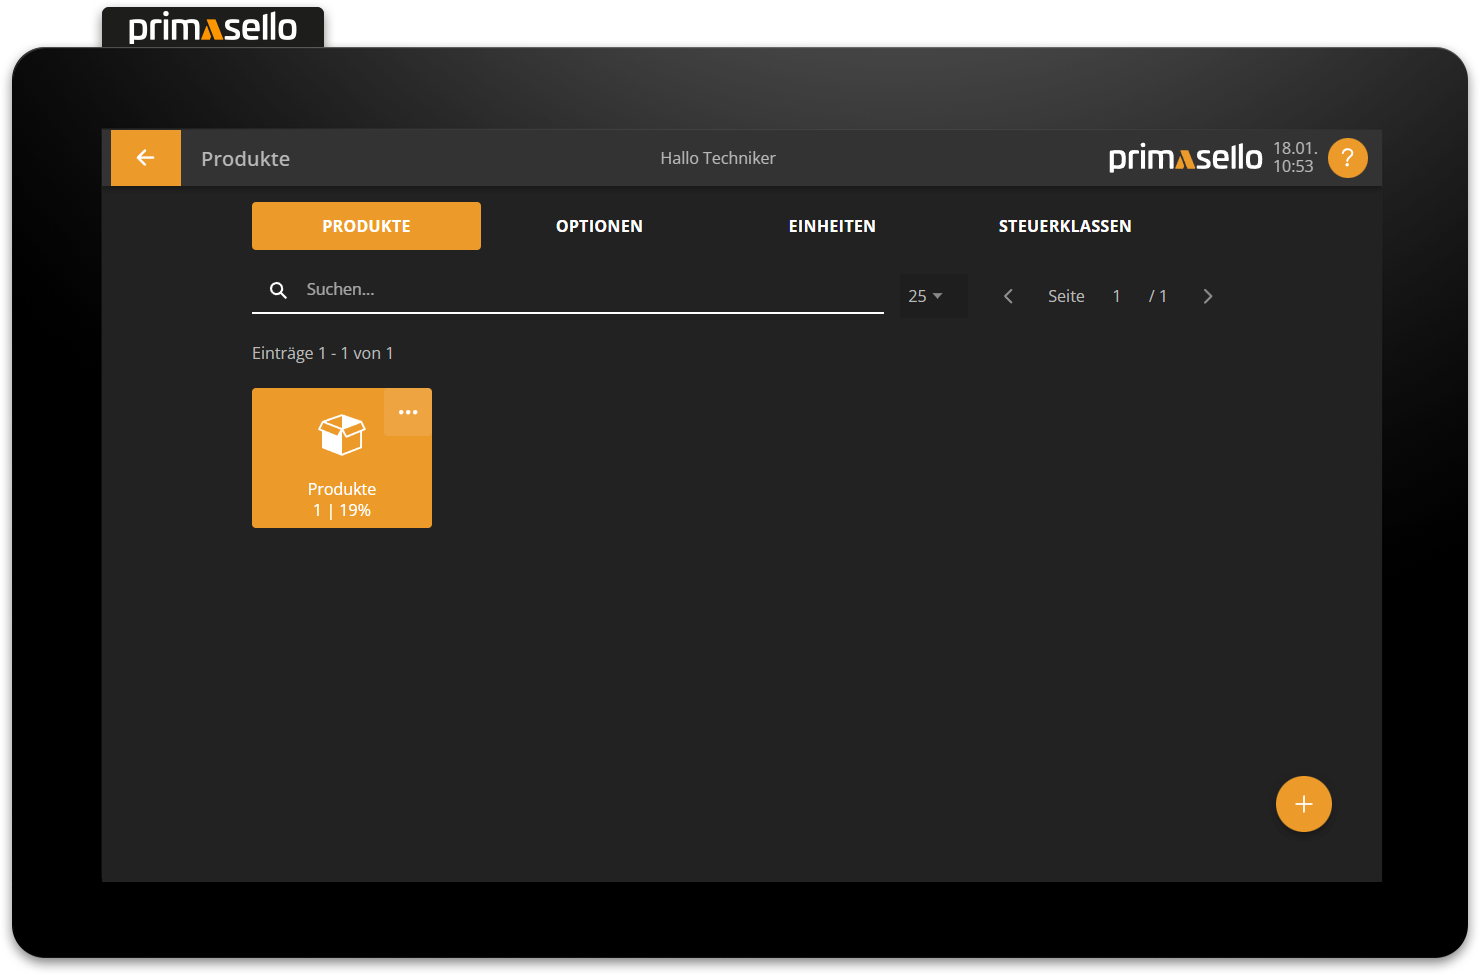The image size is (1480, 975).
Task: Expand the 25 entries-per-page dropdown
Action: [x=926, y=296]
